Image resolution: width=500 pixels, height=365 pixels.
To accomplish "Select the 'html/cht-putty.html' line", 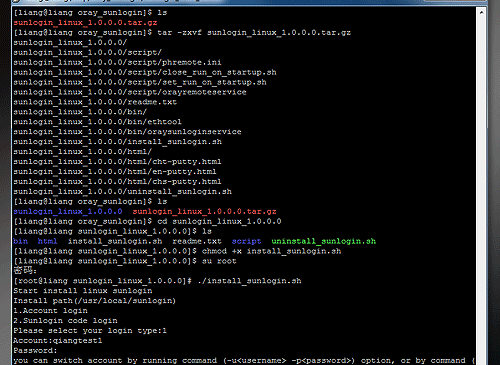I will point(117,162).
